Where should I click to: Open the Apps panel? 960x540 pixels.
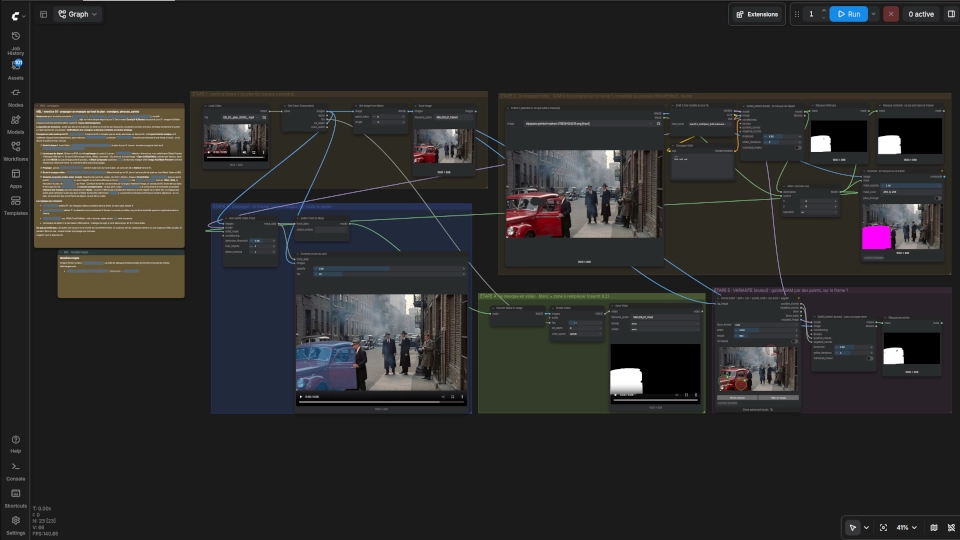coord(15,178)
